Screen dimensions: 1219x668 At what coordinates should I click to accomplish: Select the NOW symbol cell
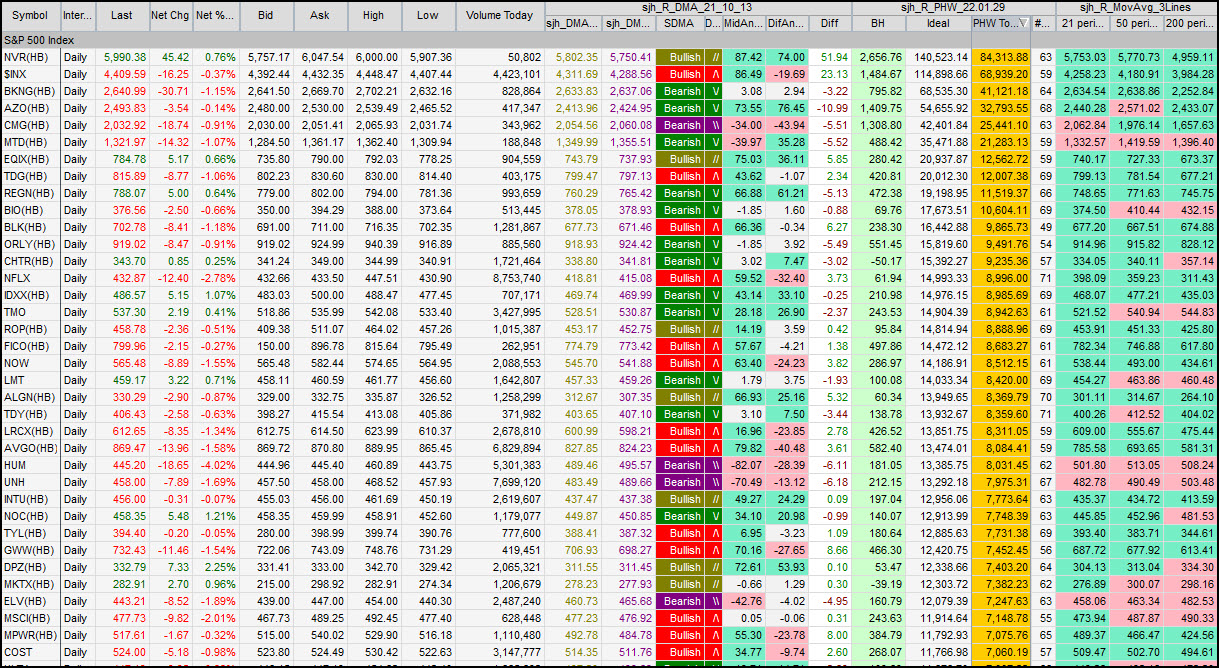[30, 363]
